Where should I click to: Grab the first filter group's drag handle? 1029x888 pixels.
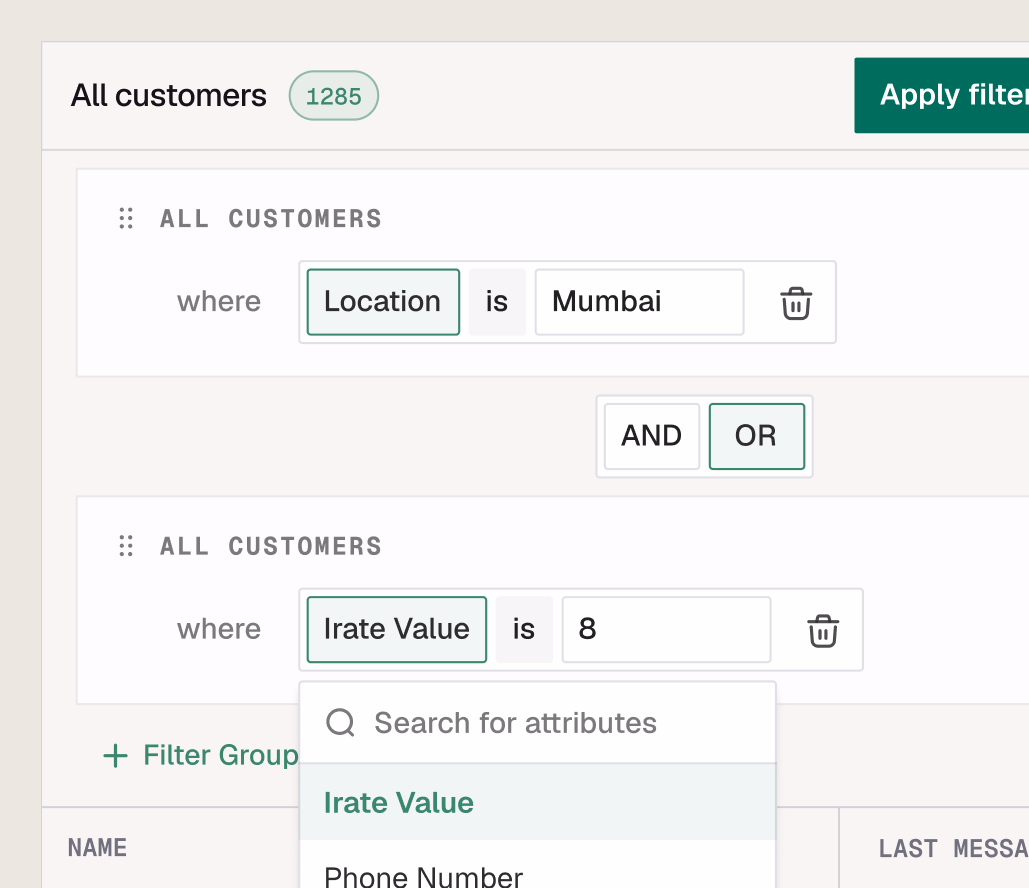(x=126, y=219)
